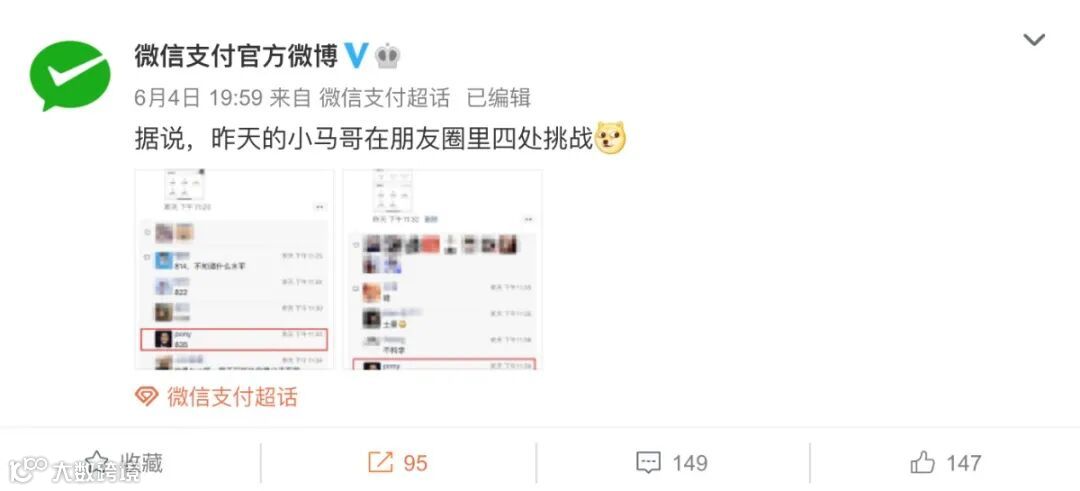Click the 已编辑 edited label

(x=499, y=98)
